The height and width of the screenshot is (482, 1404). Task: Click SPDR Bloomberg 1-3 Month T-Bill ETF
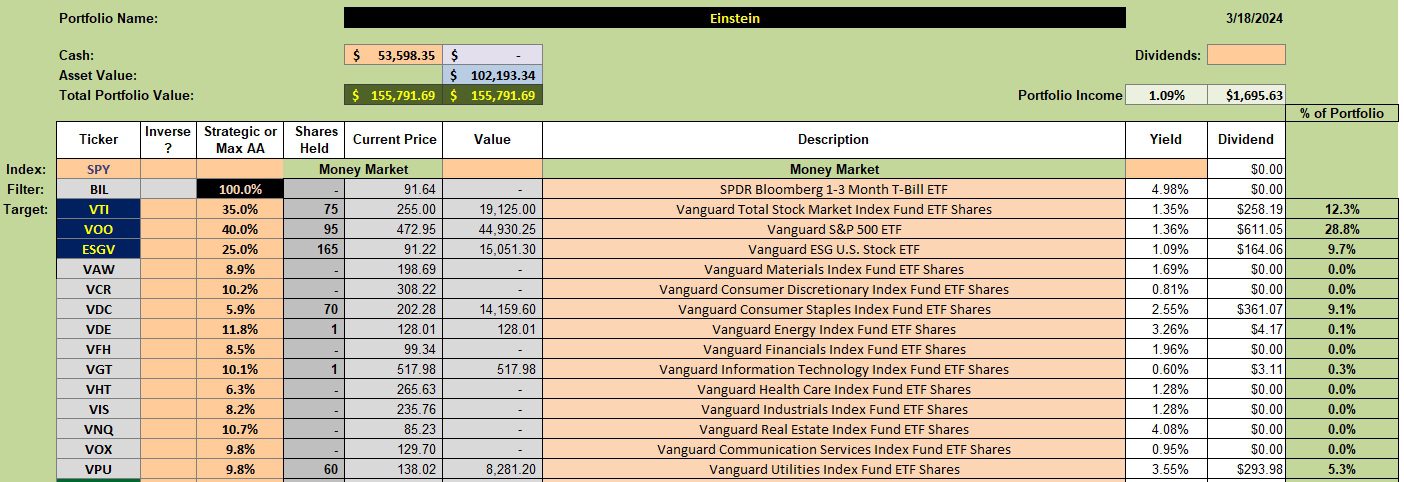pos(833,190)
